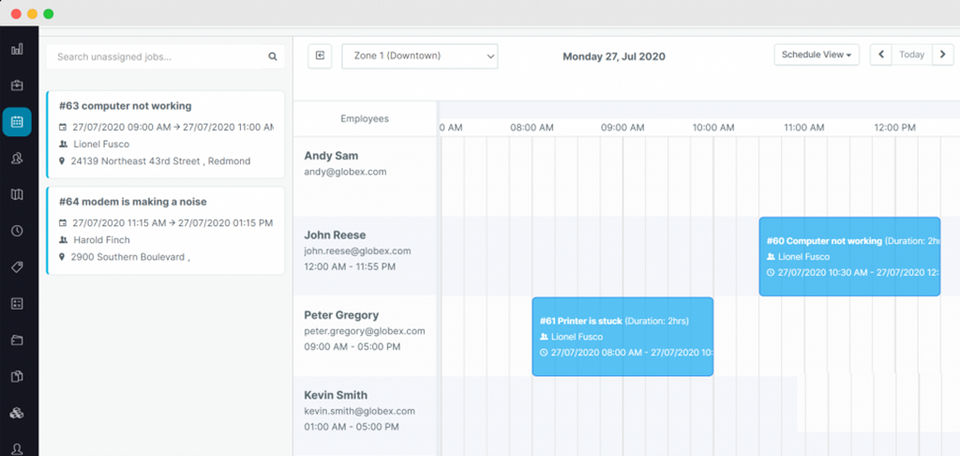Open the stacked cubes inventory icon

tap(17, 413)
